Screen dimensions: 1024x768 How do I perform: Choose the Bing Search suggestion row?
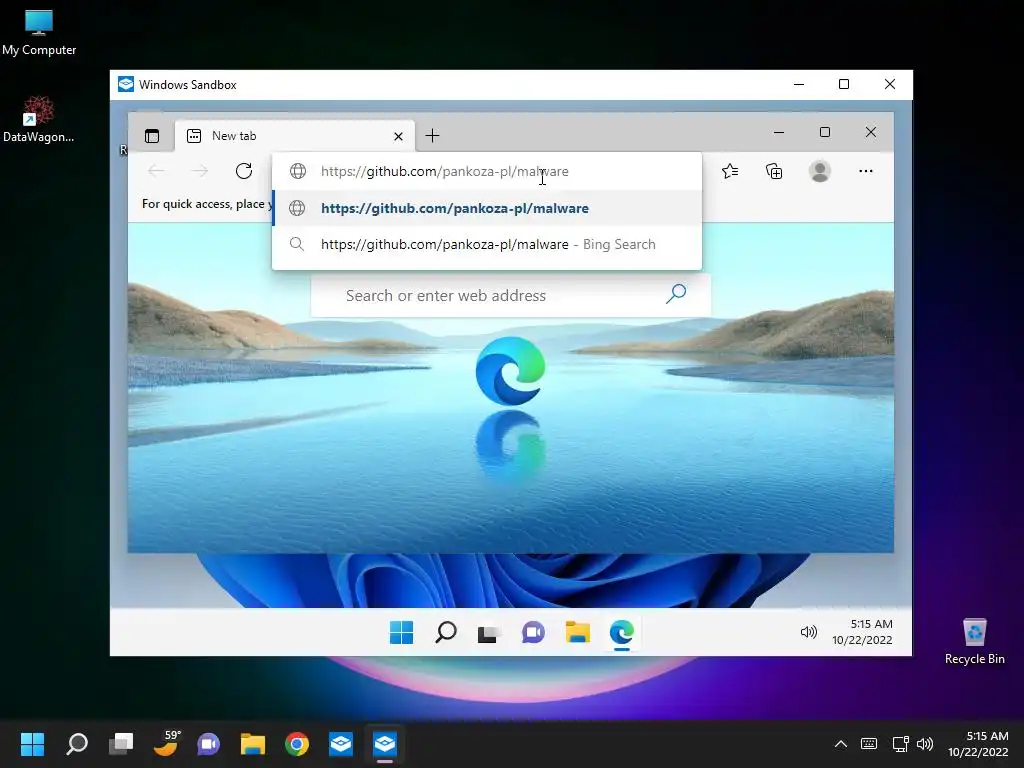pyautogui.click(x=487, y=244)
